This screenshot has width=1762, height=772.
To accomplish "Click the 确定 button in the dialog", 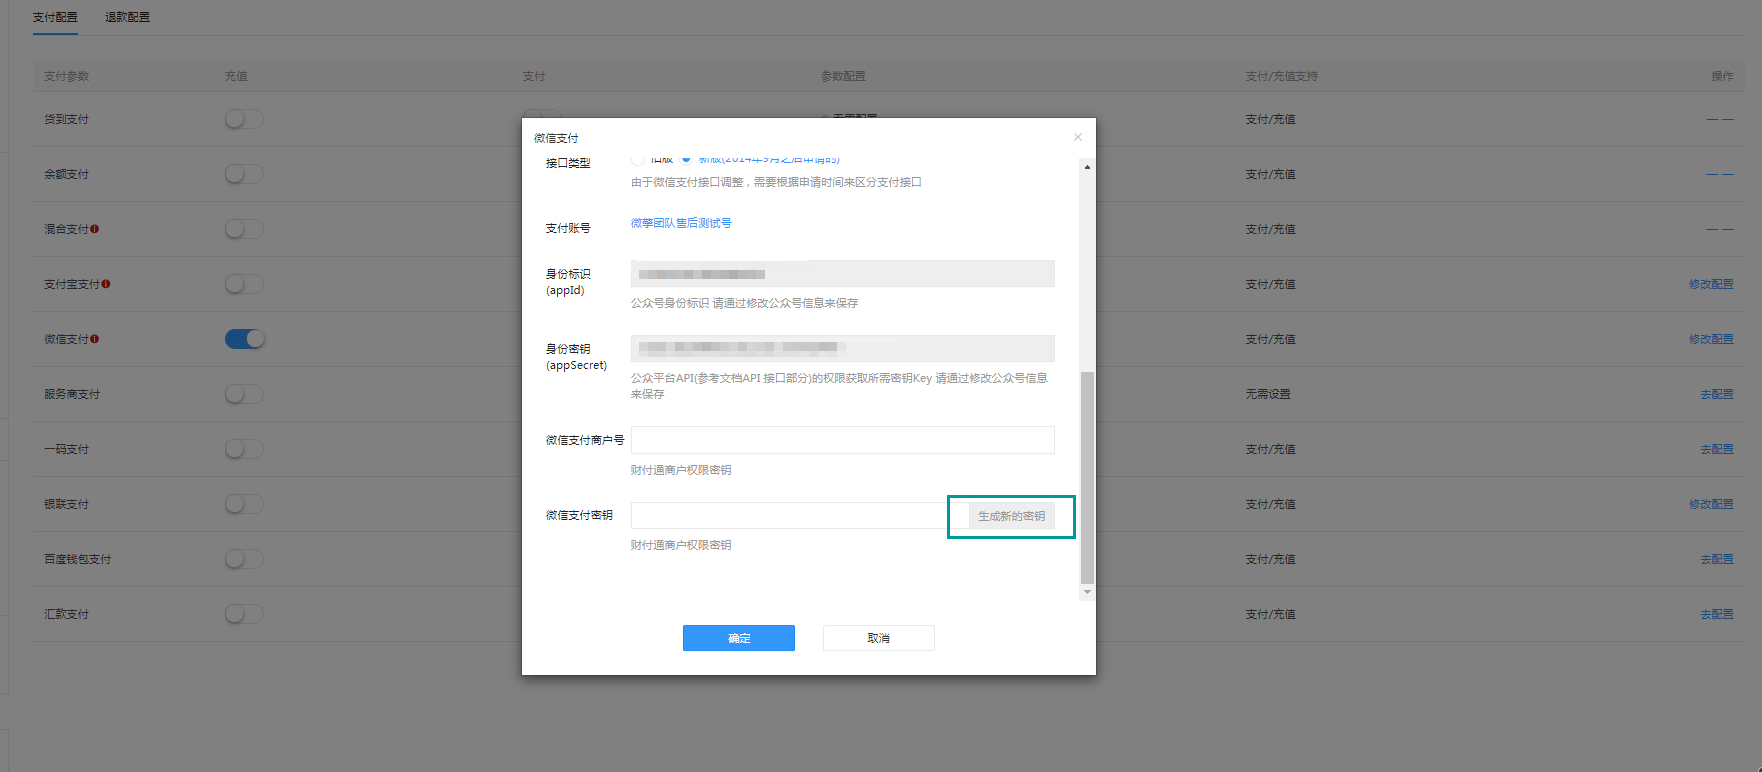I will (739, 638).
